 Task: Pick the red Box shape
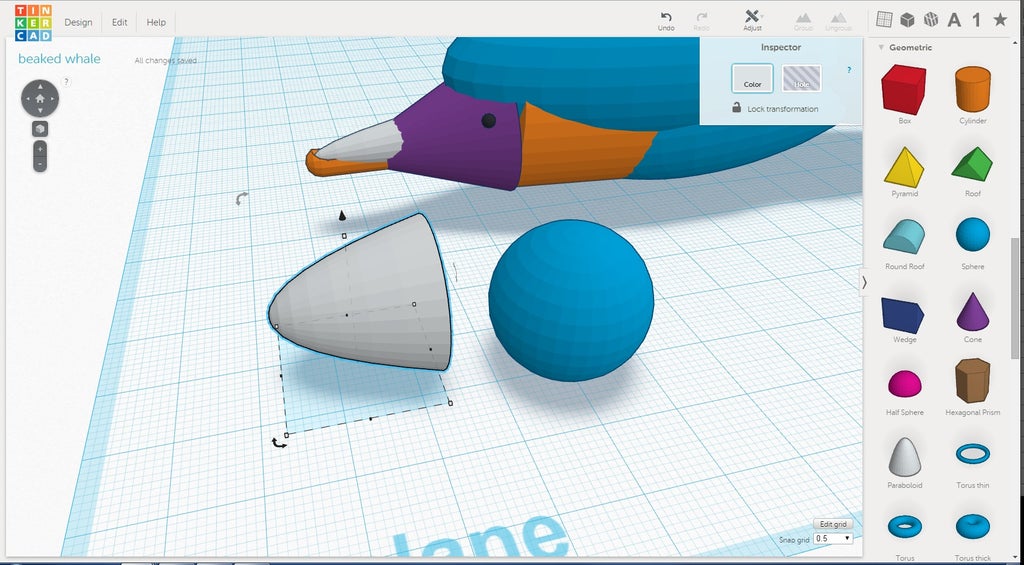(904, 90)
